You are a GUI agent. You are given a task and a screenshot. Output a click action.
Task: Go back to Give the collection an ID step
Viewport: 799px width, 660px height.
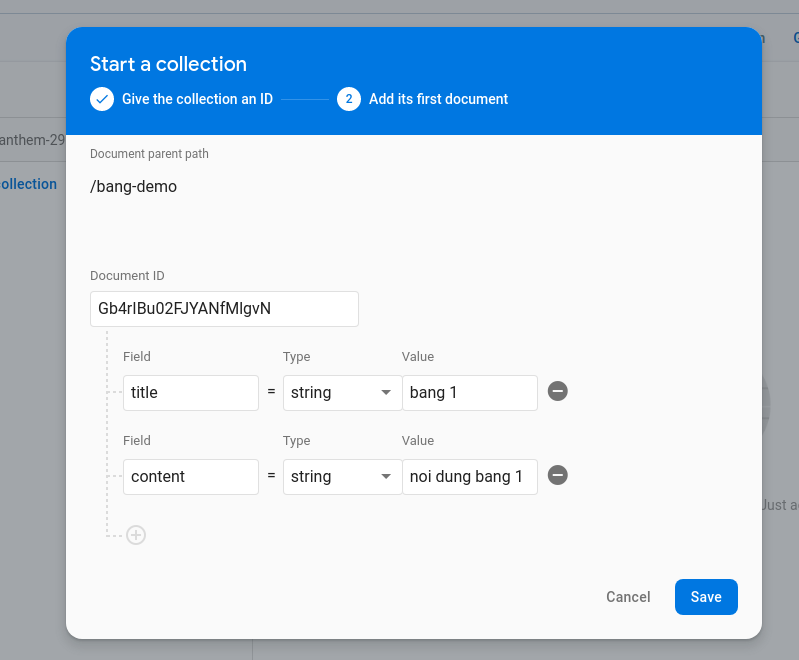[x=197, y=99]
